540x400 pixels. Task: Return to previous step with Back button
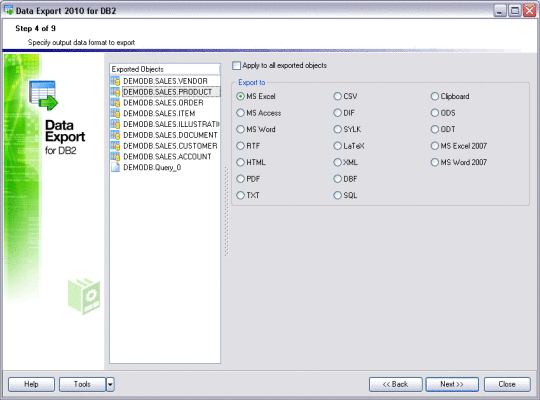395,384
